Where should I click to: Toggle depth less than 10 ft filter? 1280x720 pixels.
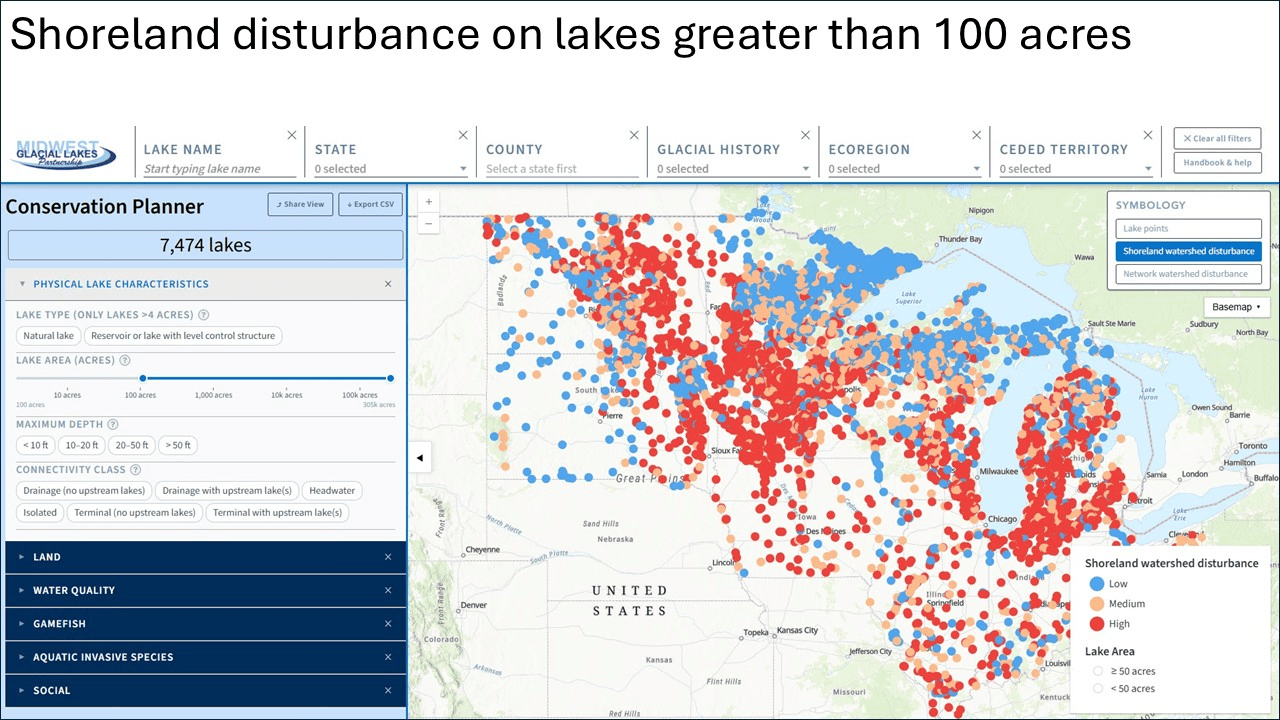point(35,445)
